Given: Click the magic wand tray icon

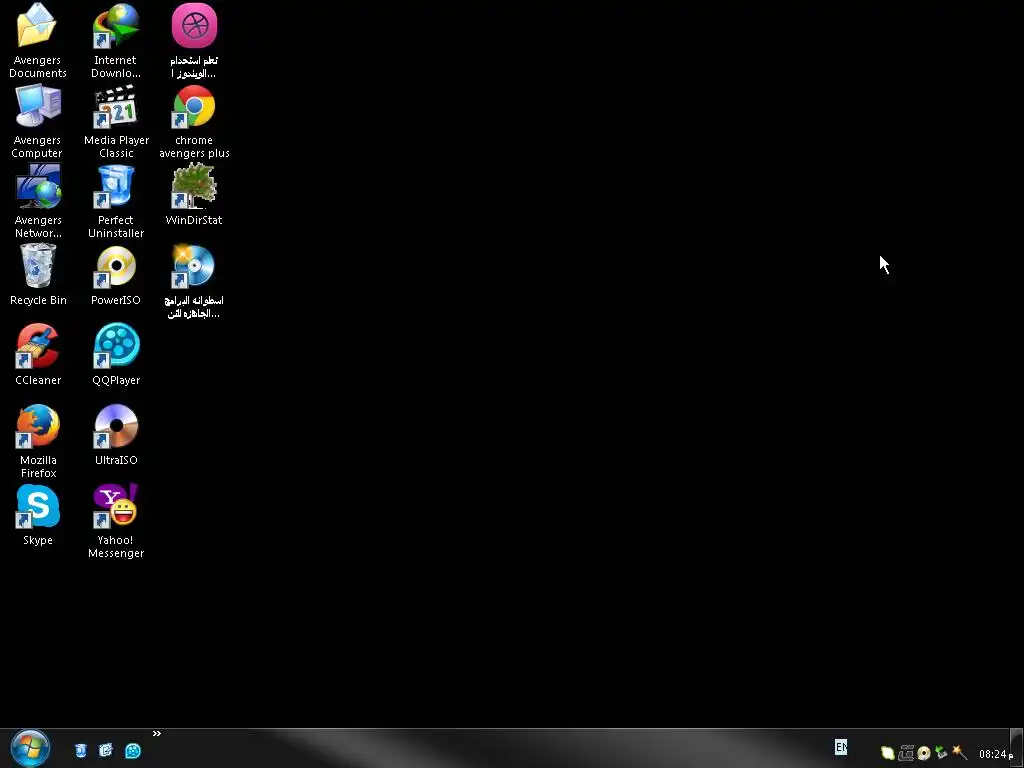Looking at the screenshot, I should pyautogui.click(x=959, y=752).
